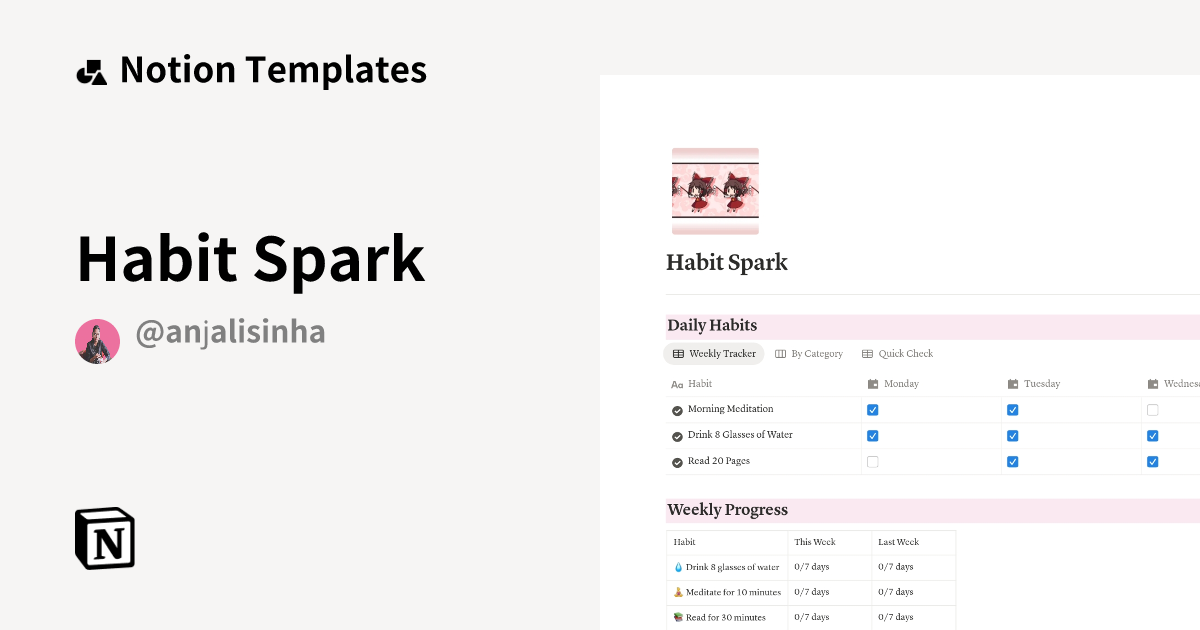Click the Notion Templates logo icon top left

click(x=91, y=68)
